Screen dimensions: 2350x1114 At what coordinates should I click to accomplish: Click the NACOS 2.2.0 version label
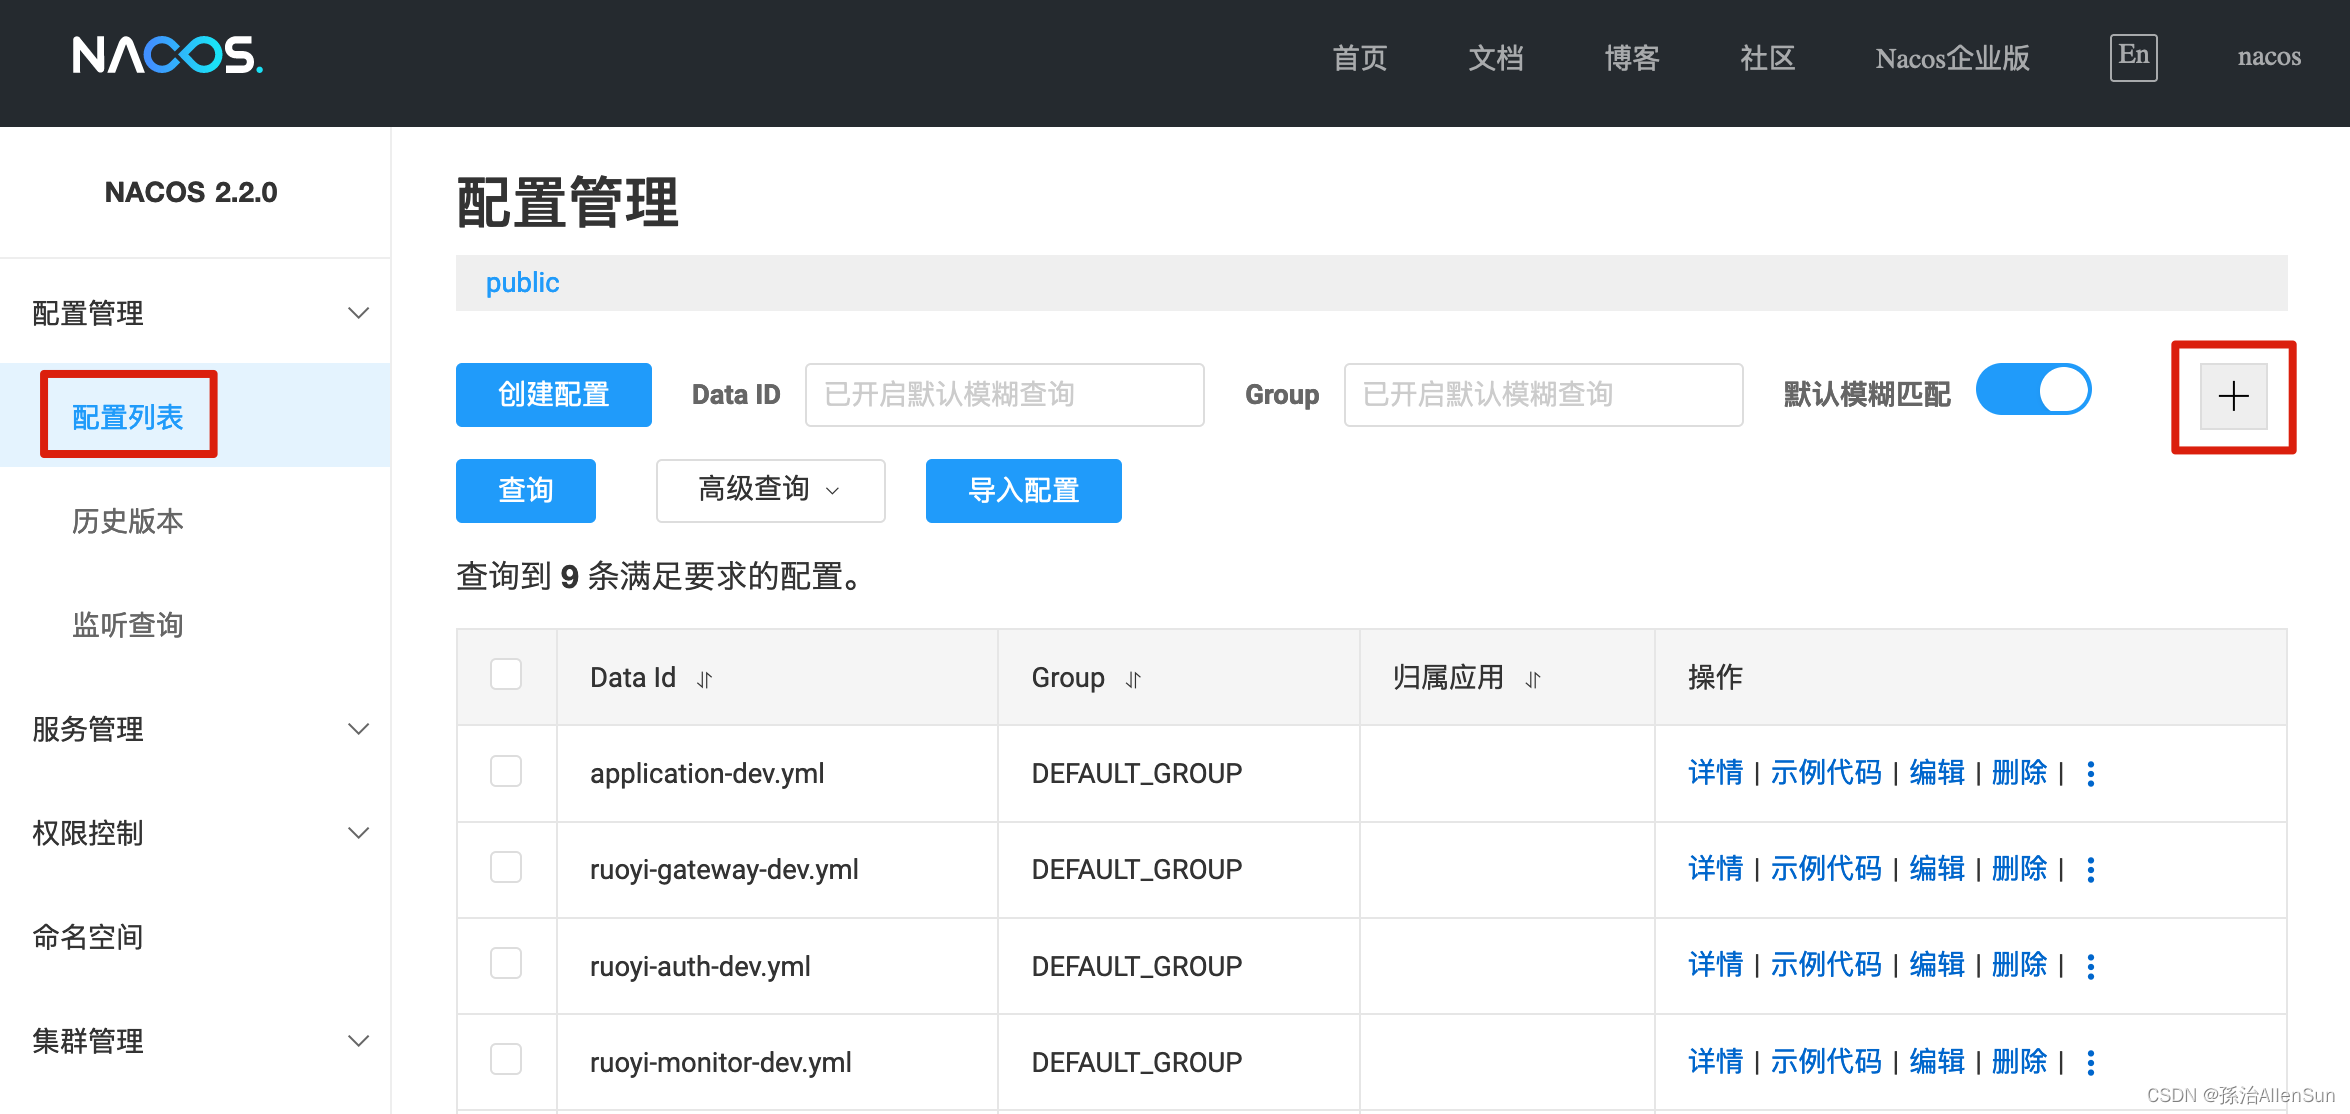(x=191, y=192)
